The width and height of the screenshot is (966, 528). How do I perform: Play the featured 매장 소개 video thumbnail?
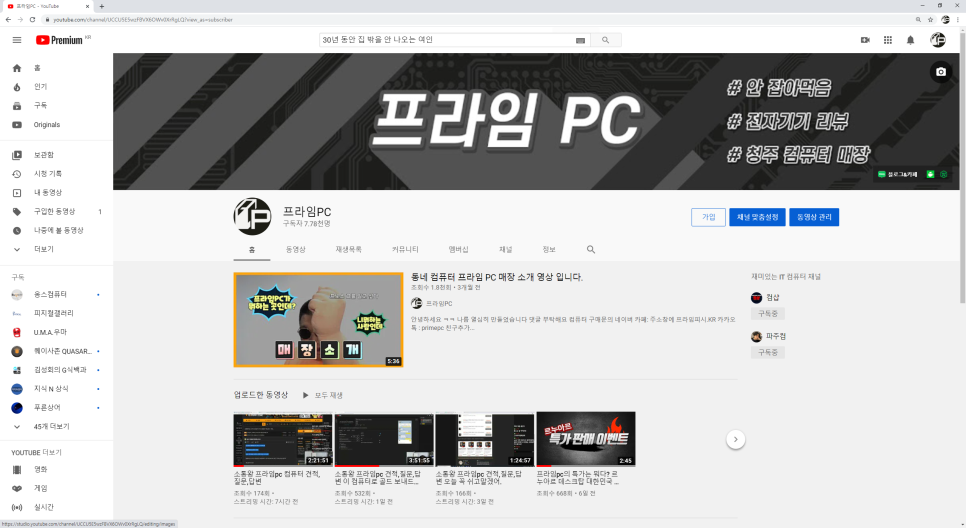tap(319, 320)
